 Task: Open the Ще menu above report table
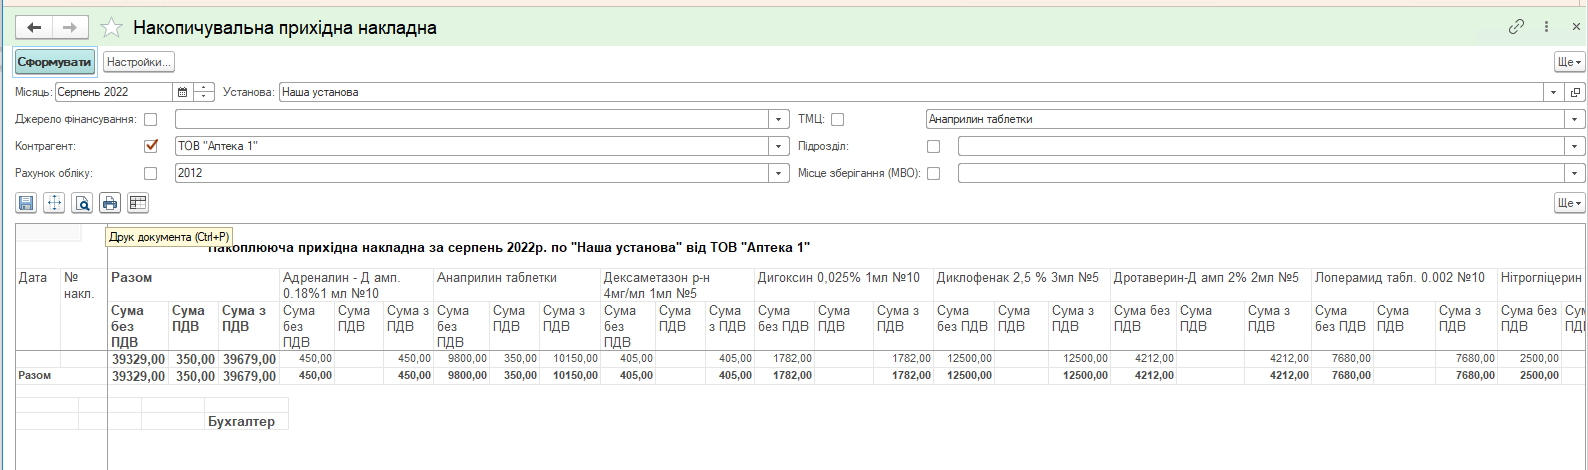[x=1569, y=203]
